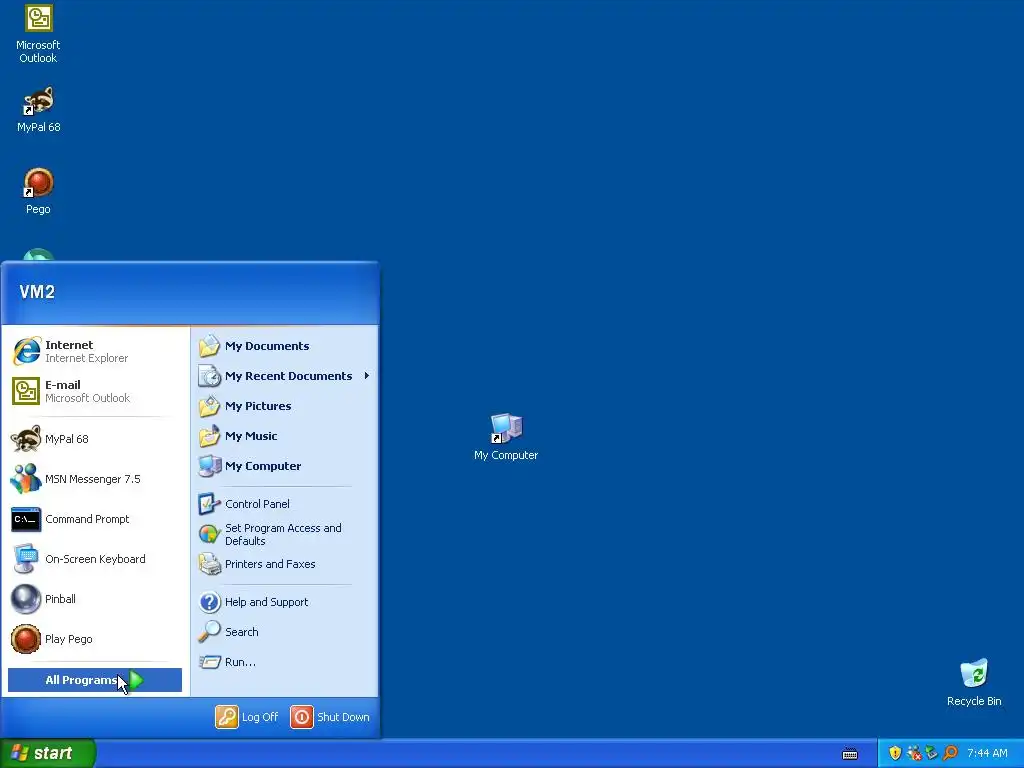Select My Computer icon on desktop
Screen dimensions: 1024x768
[506, 437]
